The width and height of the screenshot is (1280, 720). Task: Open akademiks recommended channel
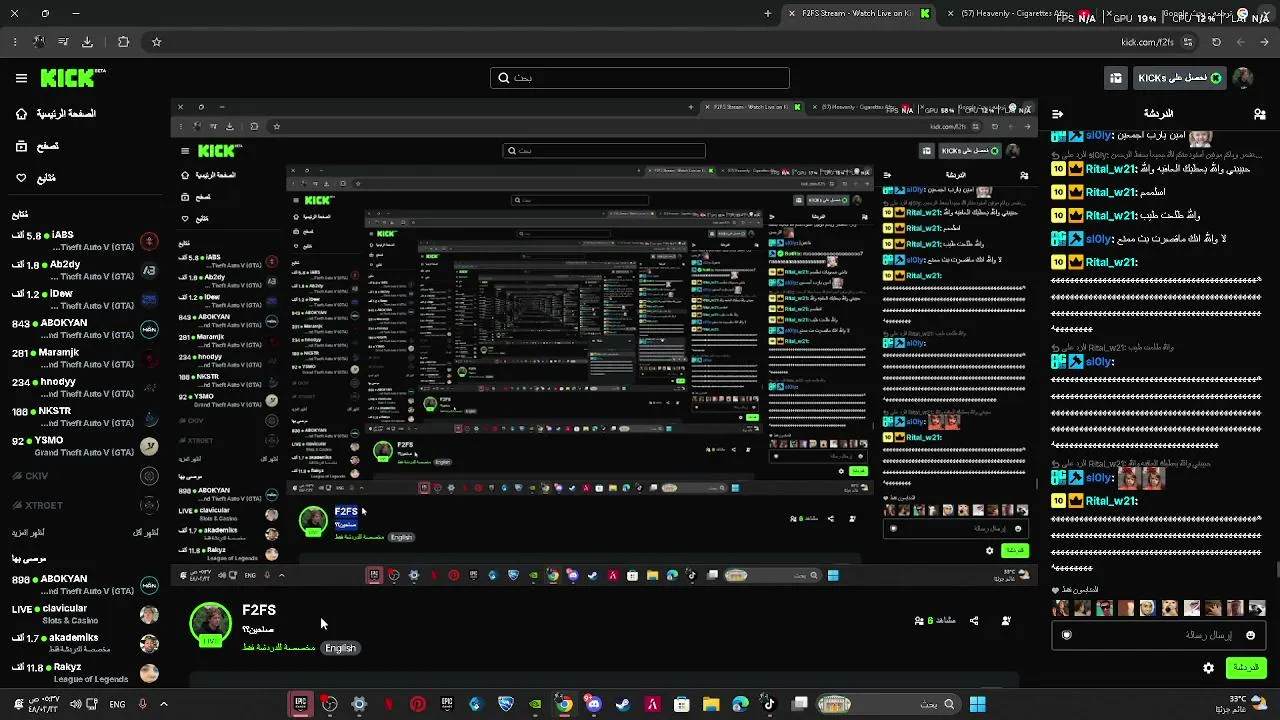coord(85,643)
